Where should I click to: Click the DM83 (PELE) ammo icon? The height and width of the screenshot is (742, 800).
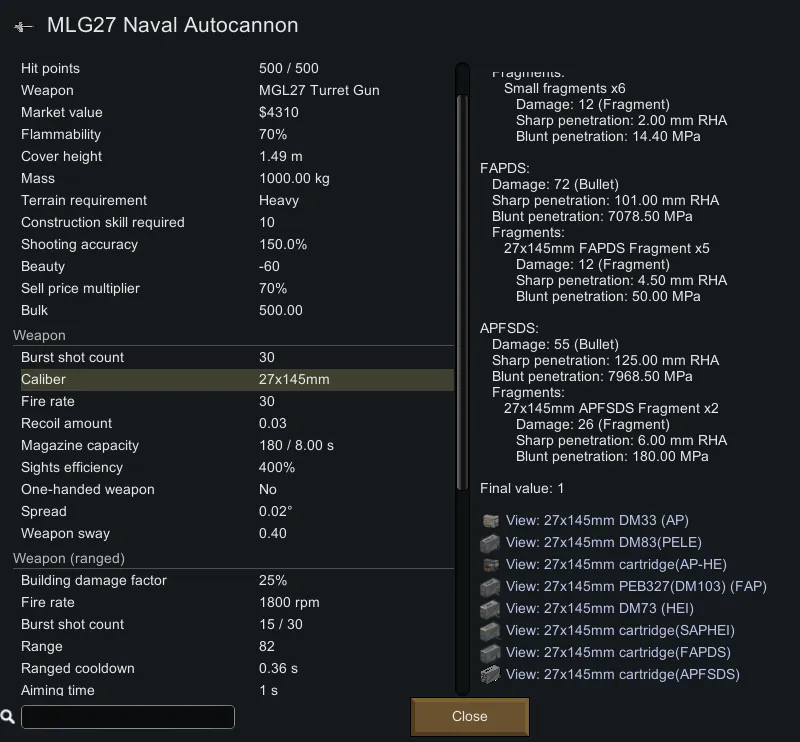click(x=490, y=542)
